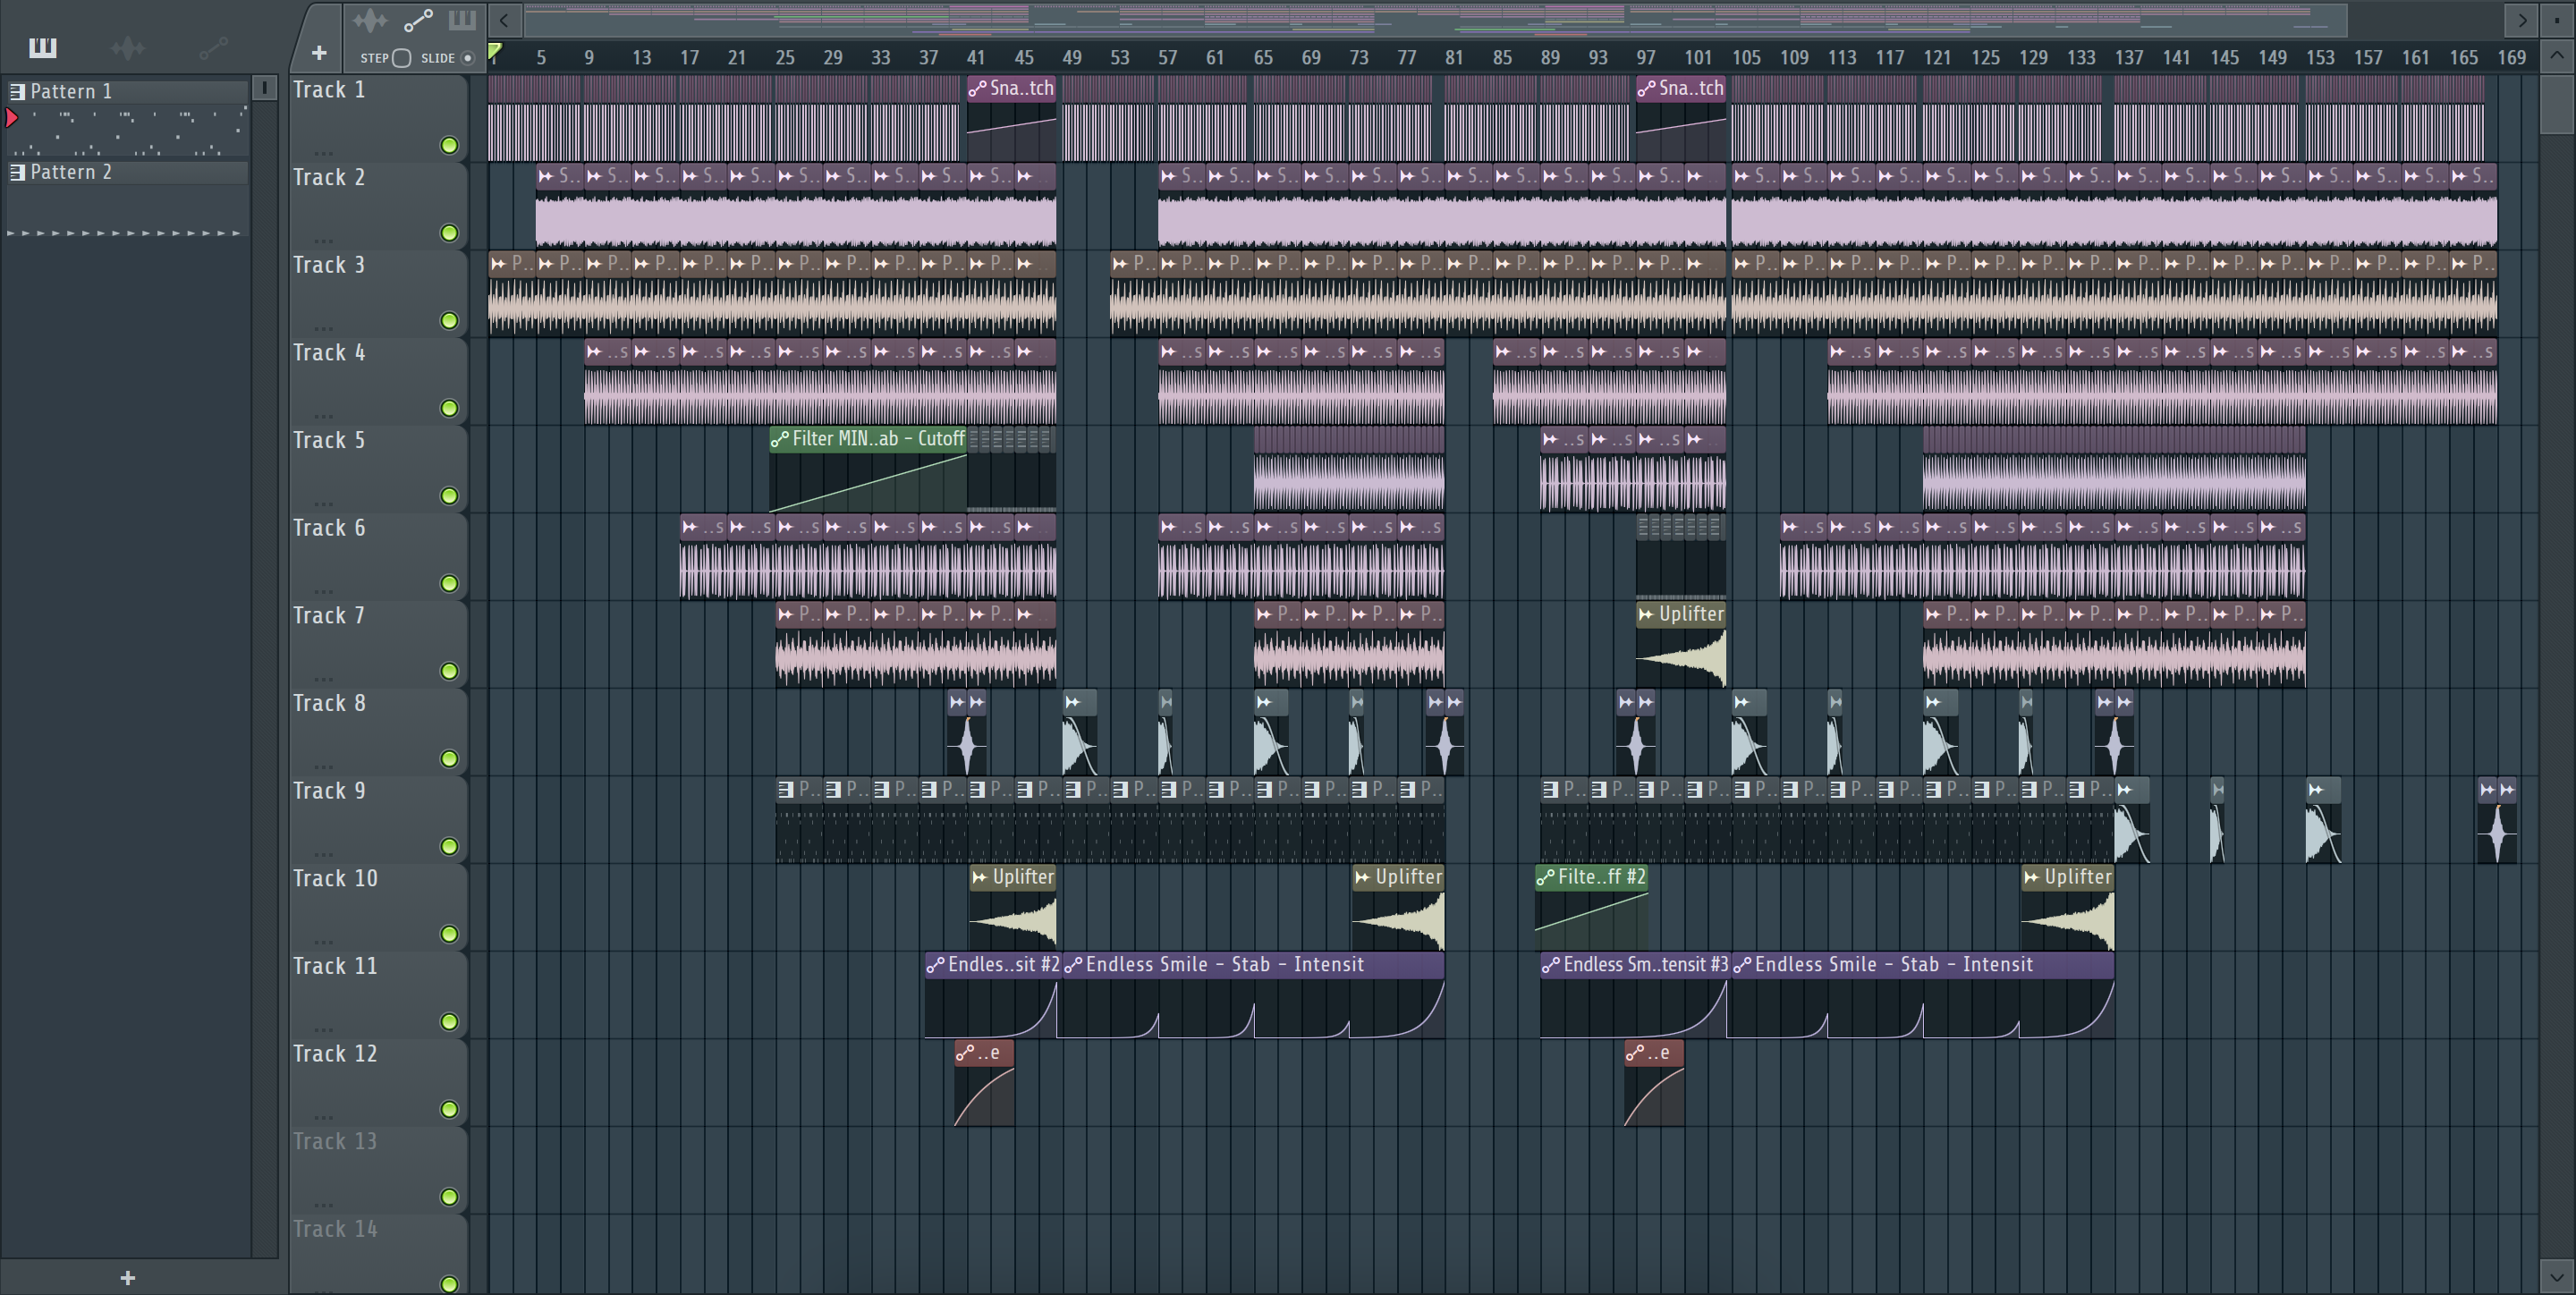Viewport: 2576px width, 1295px height.
Task: Mute Track 12 with its green LED
Action: (450, 1109)
